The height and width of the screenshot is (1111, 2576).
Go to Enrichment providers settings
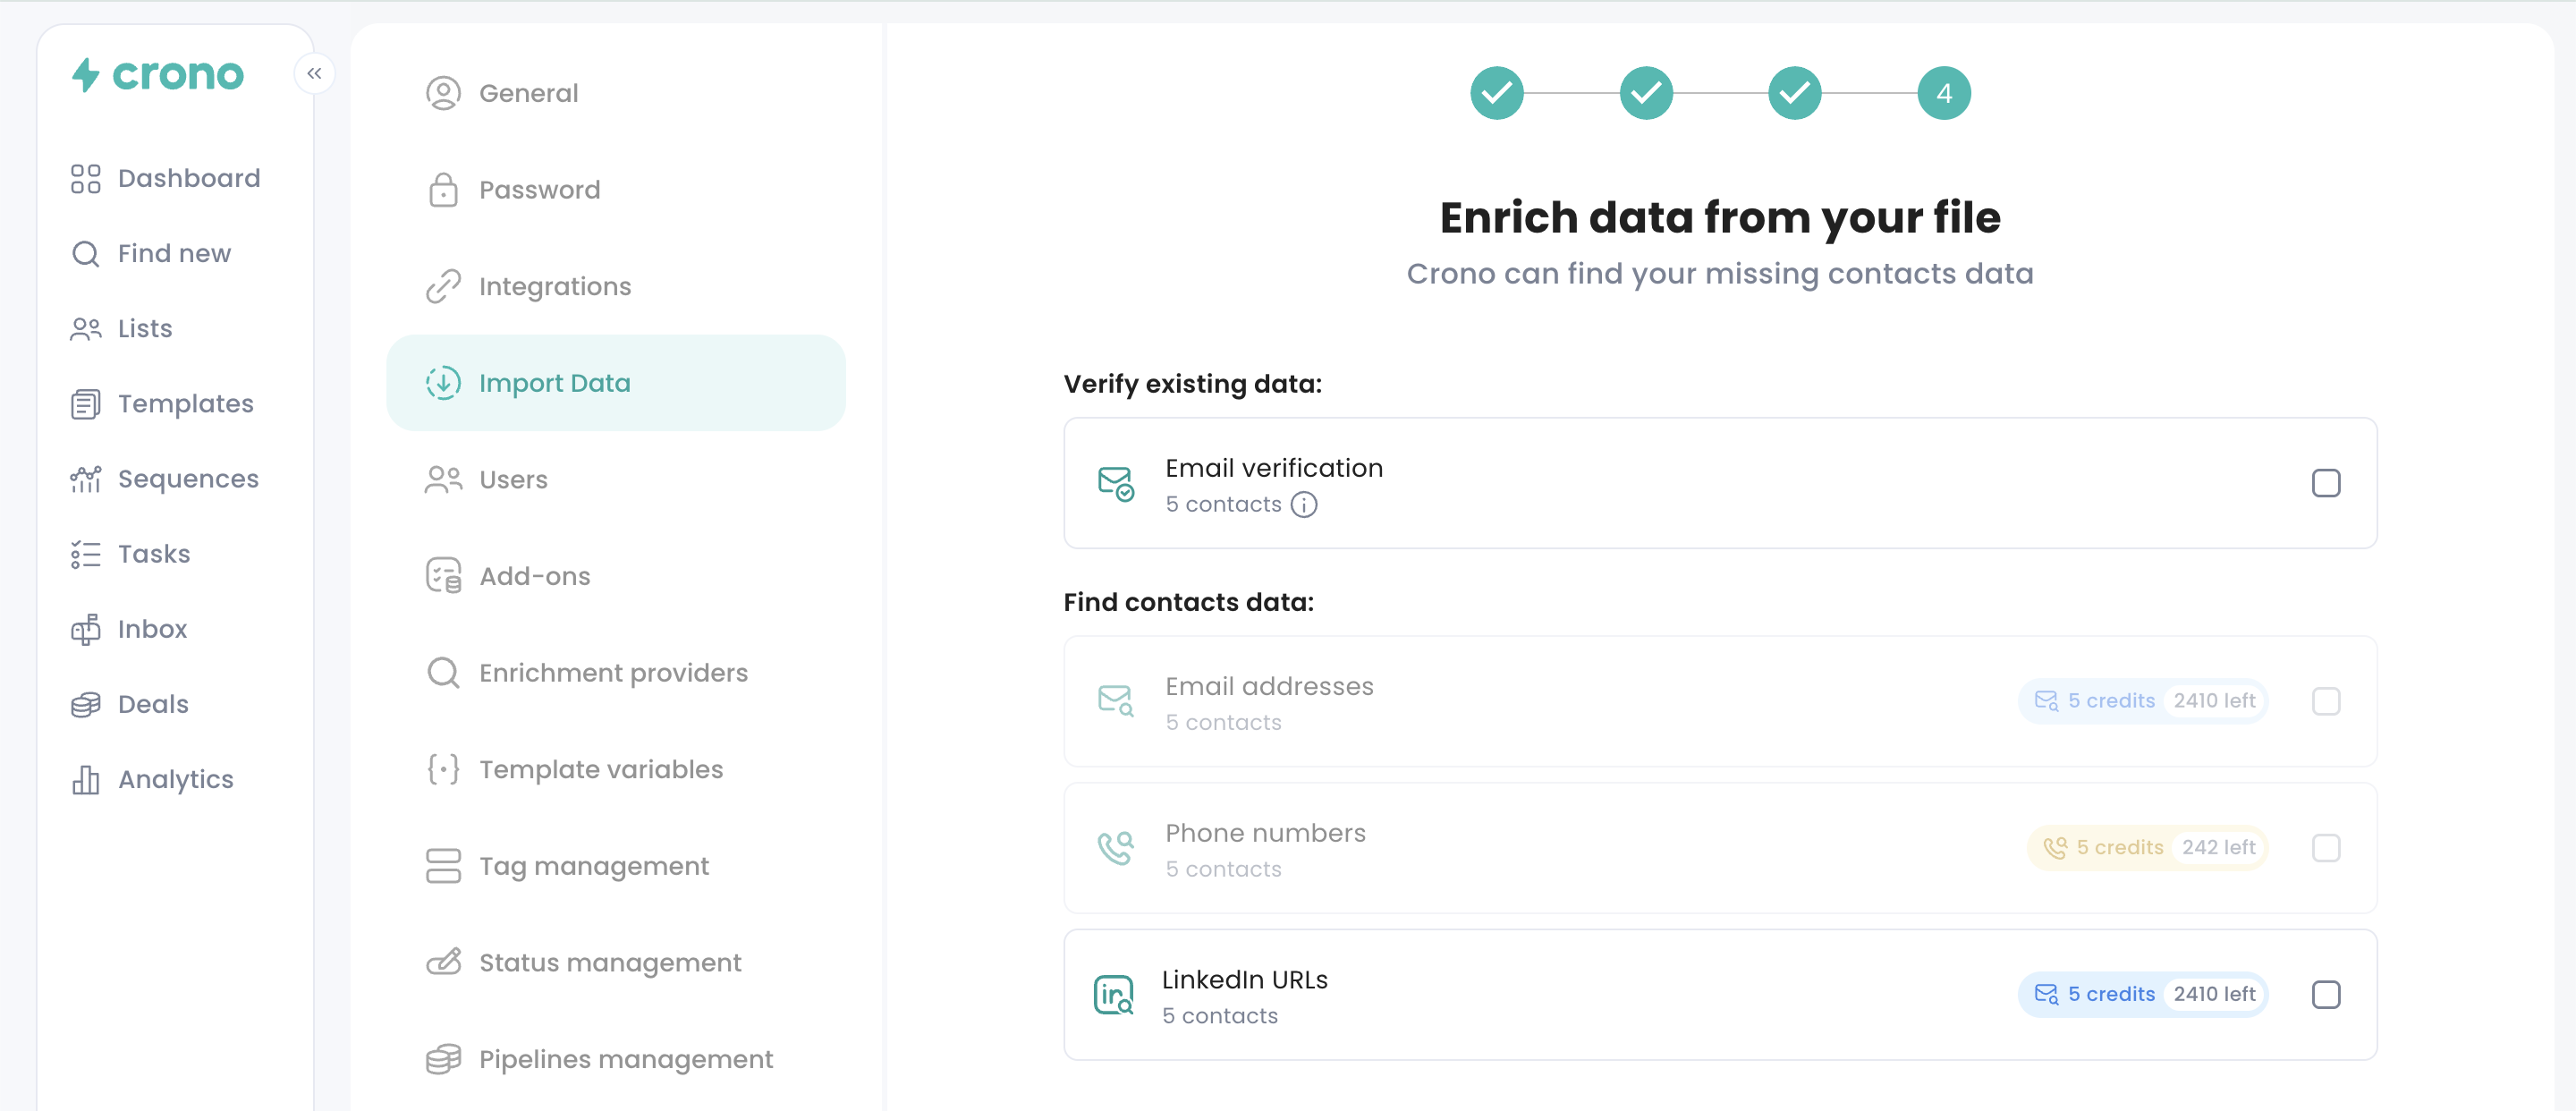pyautogui.click(x=612, y=673)
